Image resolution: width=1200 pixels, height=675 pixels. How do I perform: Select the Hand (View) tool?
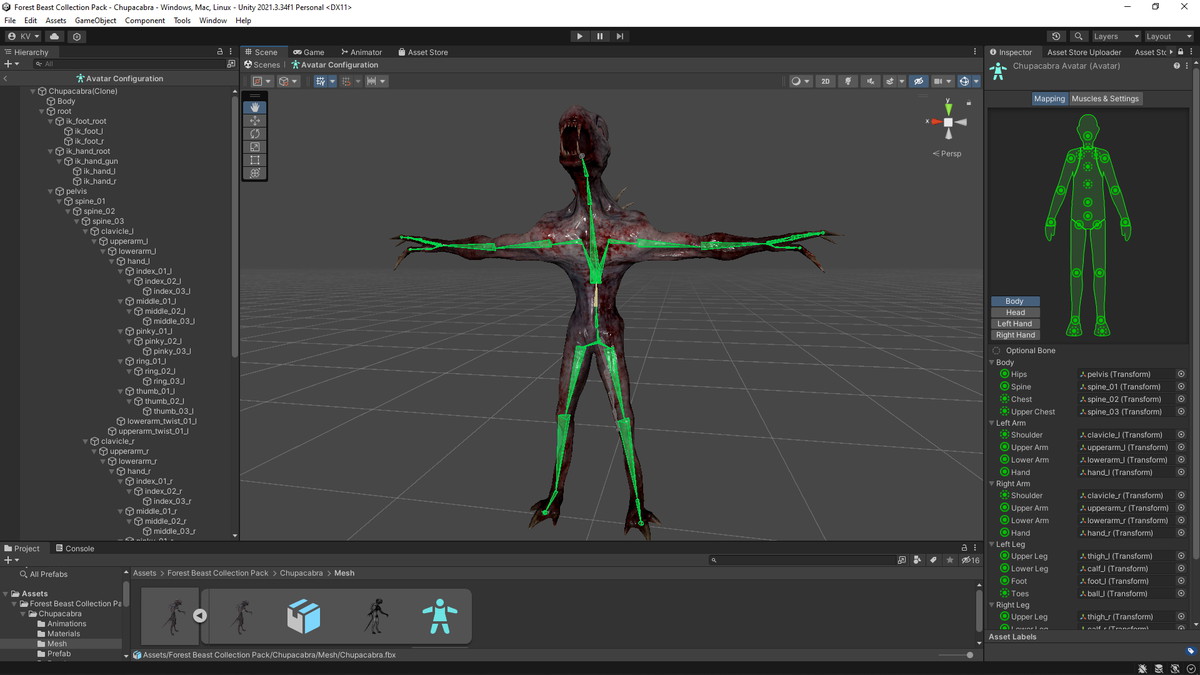(255, 107)
